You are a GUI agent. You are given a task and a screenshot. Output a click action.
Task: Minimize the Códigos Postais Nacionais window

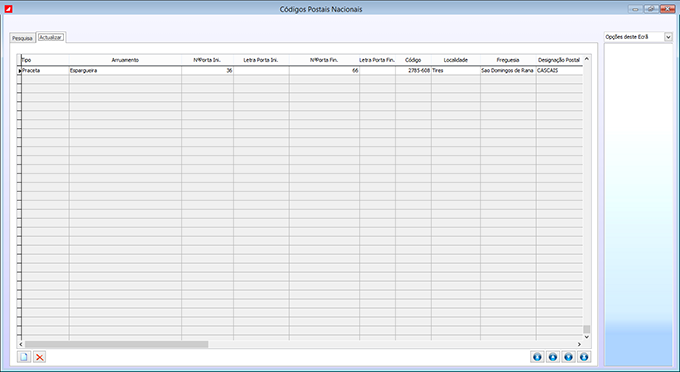635,9
